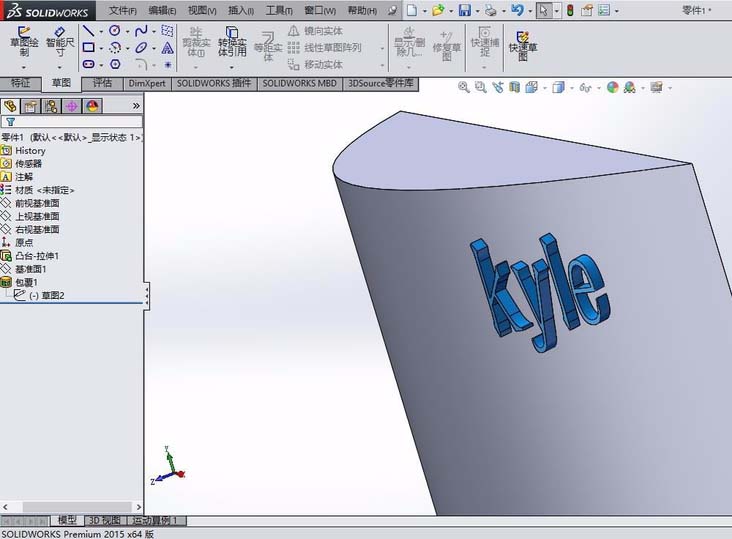Save the part with the floppy icon

coord(465,10)
